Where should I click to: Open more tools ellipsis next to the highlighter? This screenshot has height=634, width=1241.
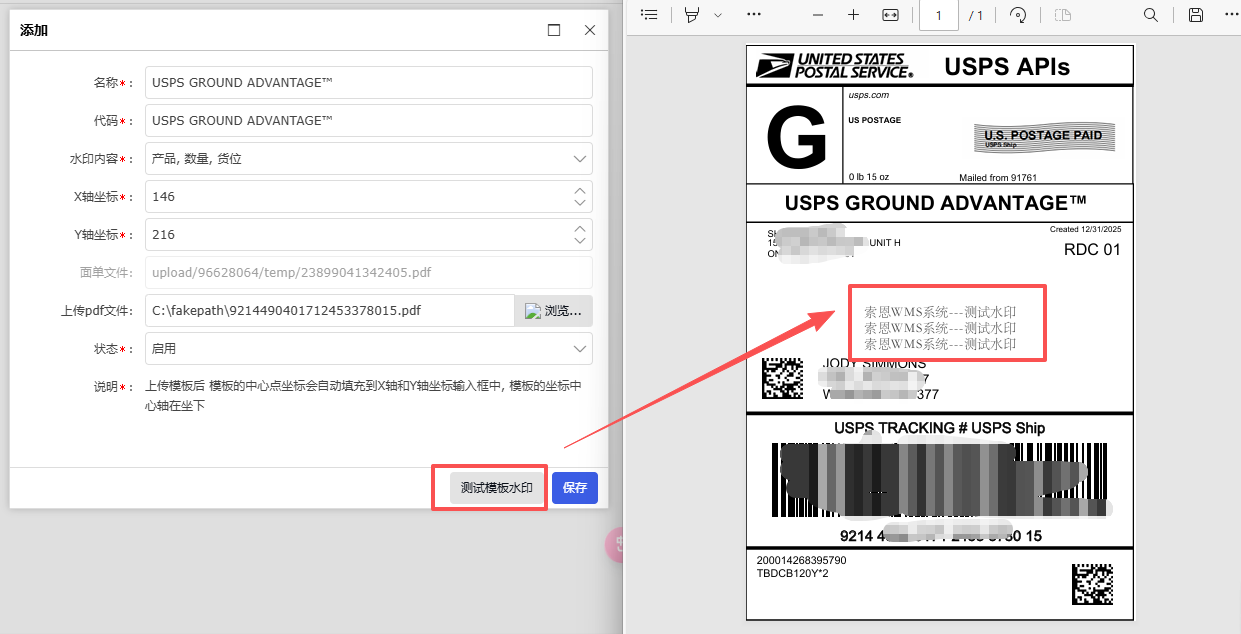click(754, 15)
